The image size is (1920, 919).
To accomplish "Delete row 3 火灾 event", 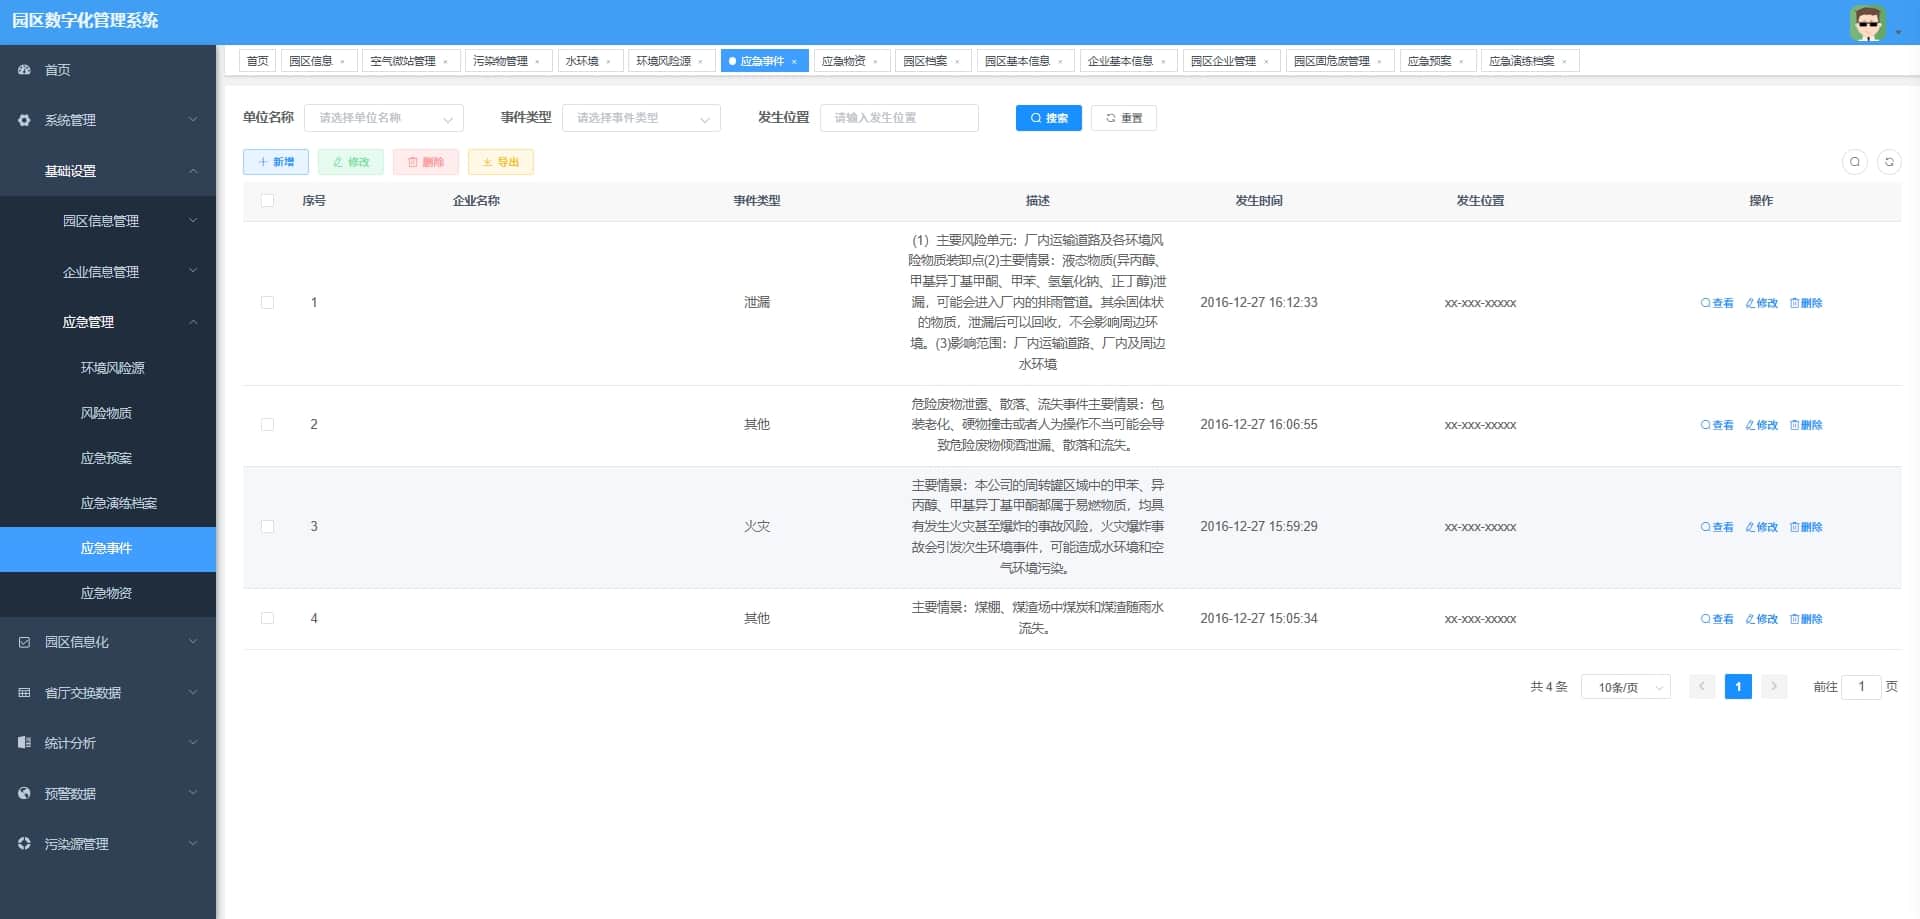I will (x=1806, y=527).
